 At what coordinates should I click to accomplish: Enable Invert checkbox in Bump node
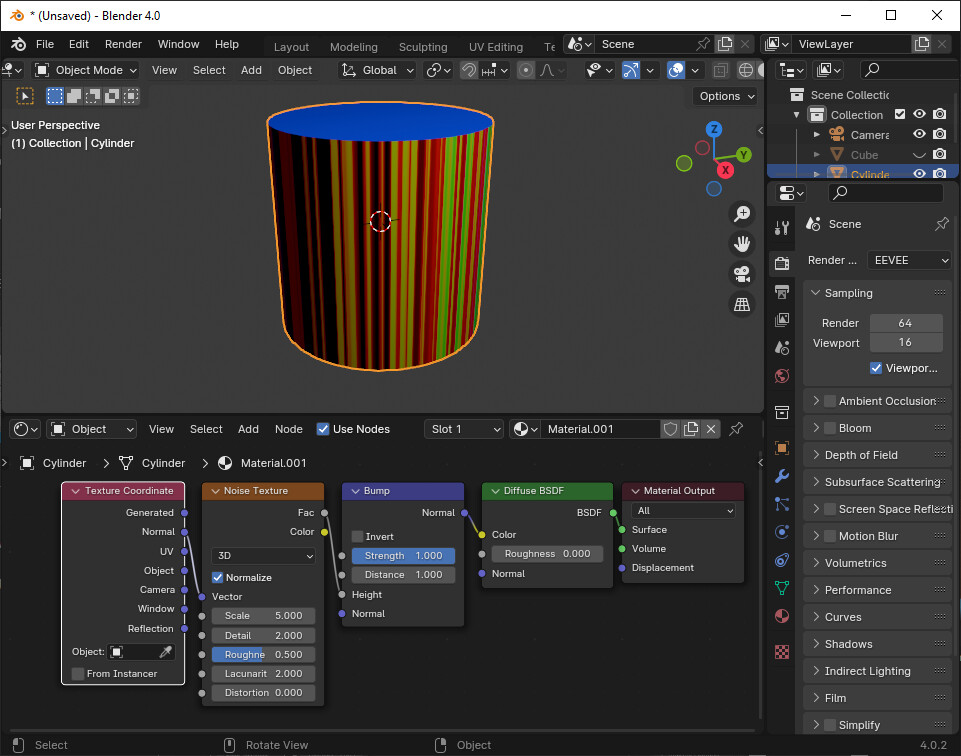(358, 536)
